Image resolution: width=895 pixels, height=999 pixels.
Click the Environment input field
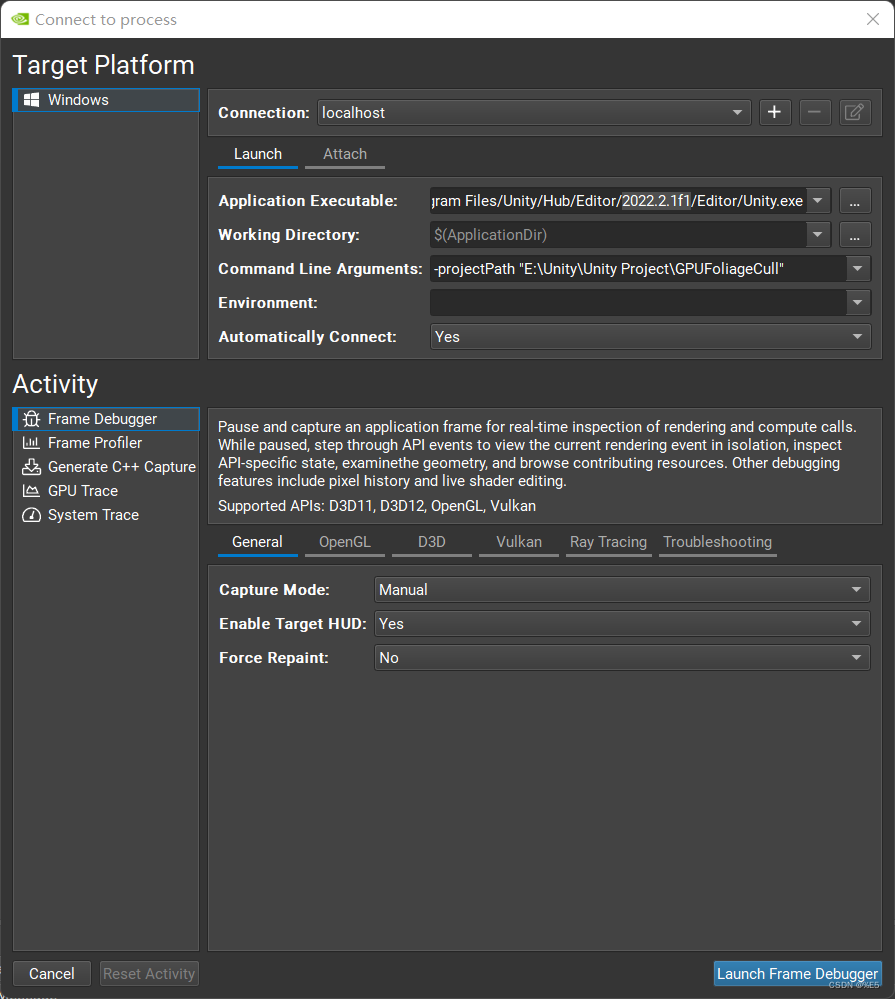(x=638, y=303)
